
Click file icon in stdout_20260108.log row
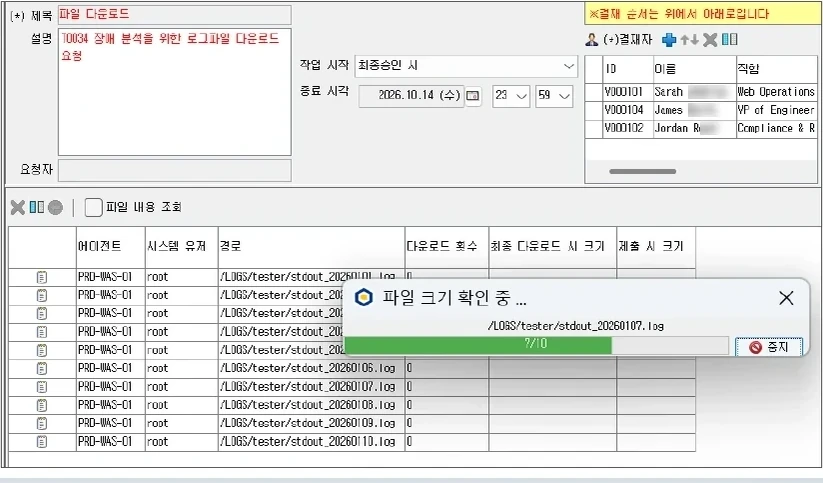[42, 405]
